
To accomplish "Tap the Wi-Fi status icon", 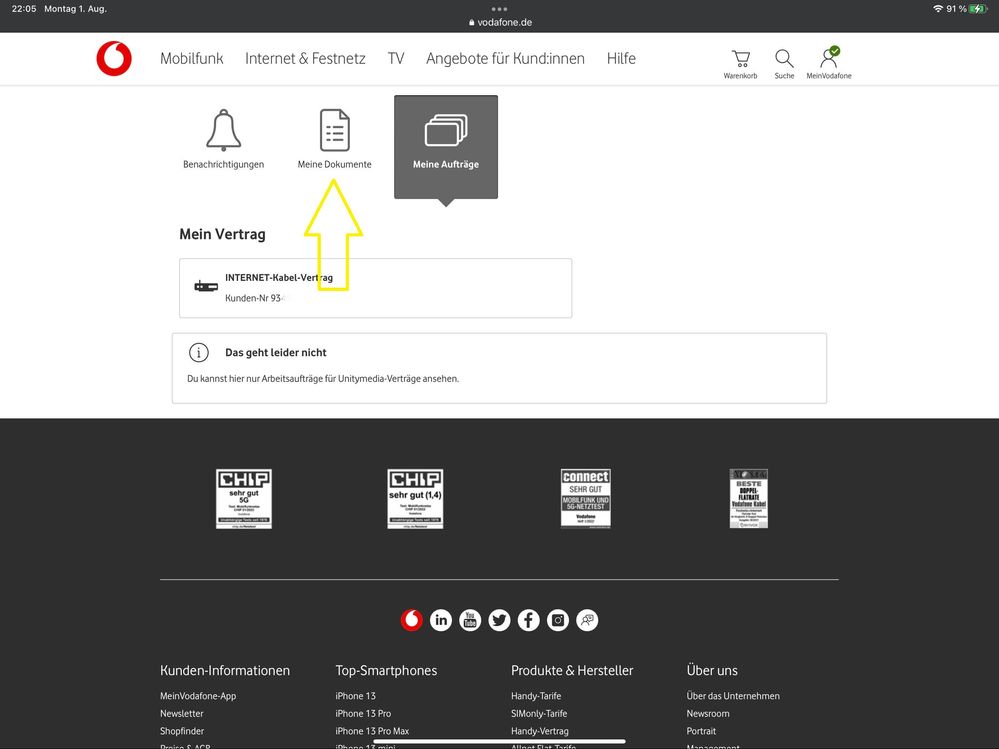I will (938, 8).
